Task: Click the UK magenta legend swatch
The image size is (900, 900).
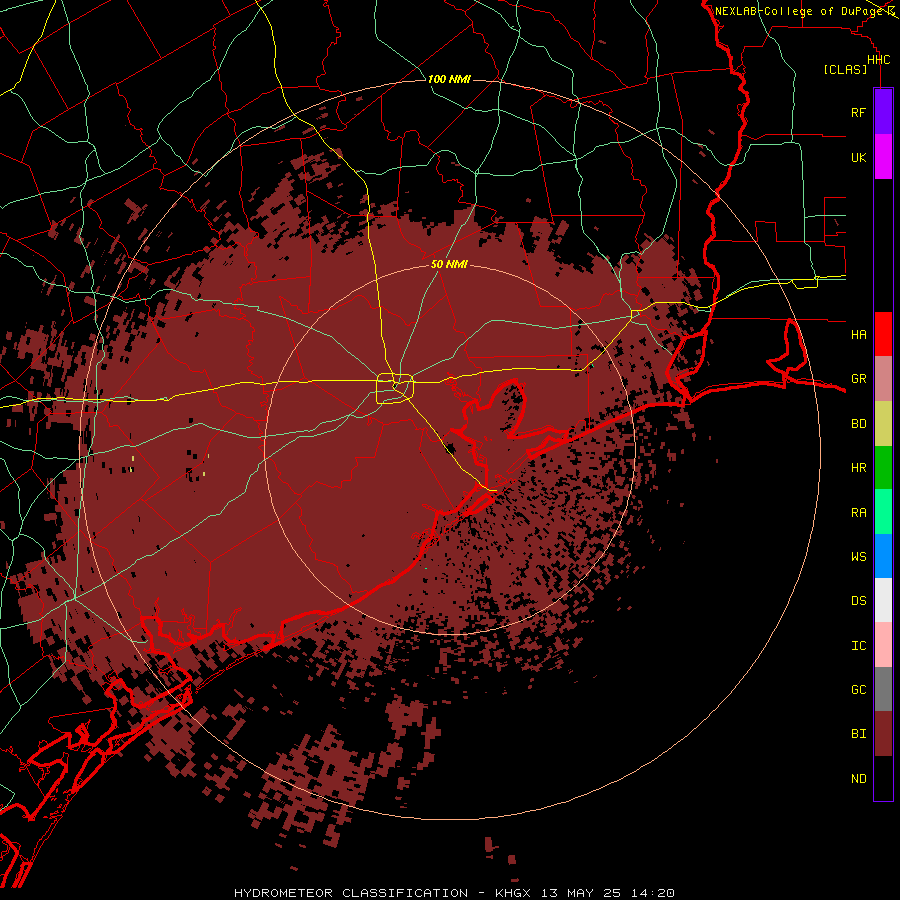Action: 883,157
